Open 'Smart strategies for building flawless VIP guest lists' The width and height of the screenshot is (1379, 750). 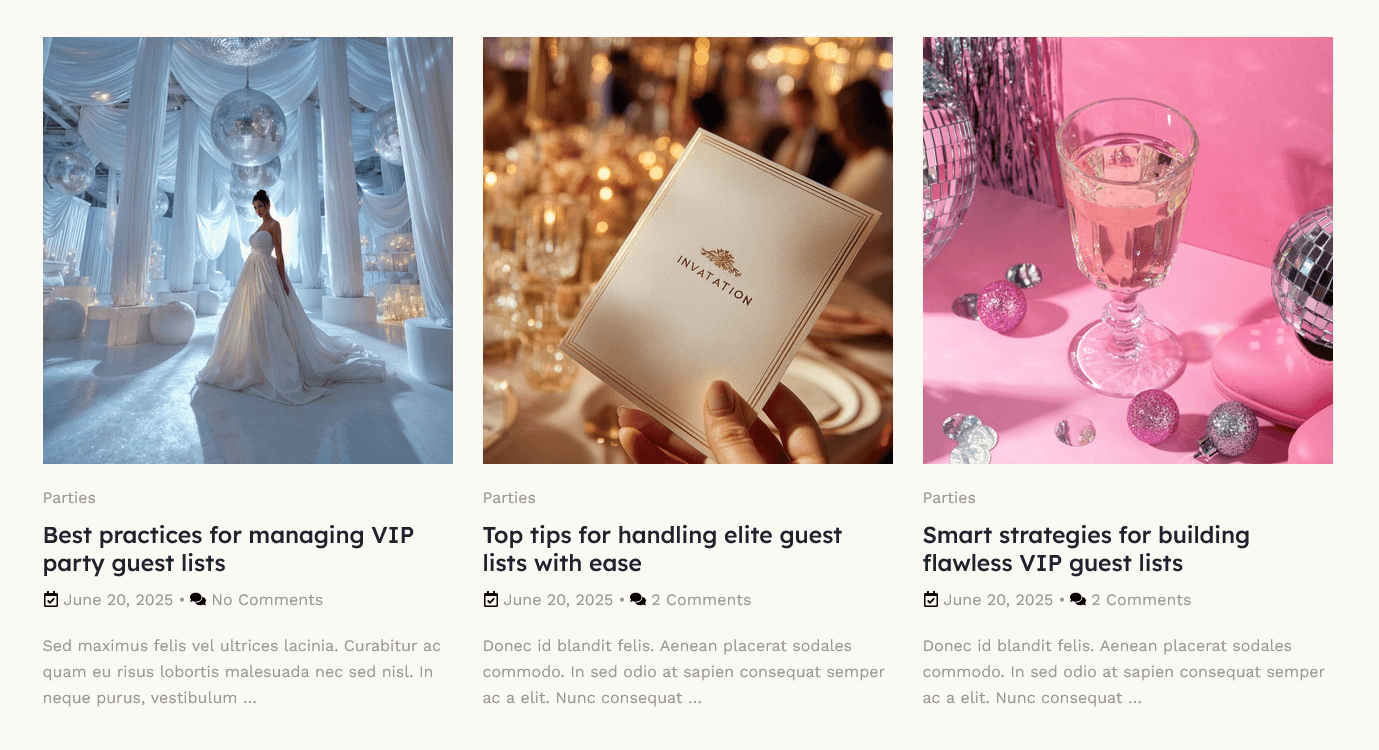point(1086,549)
